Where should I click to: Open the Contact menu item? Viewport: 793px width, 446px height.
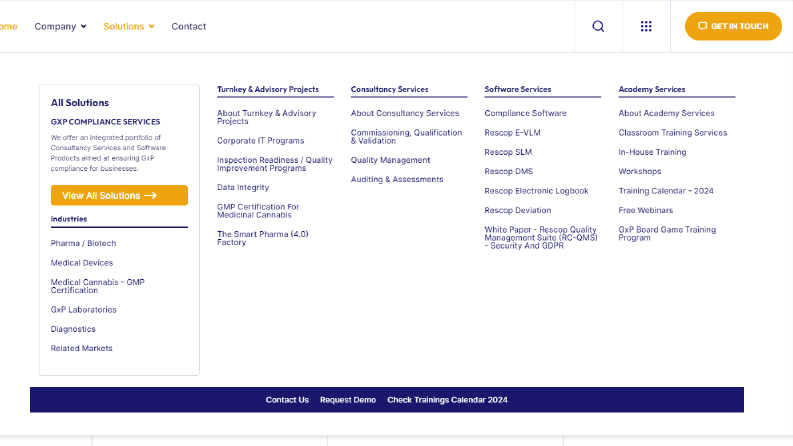tap(189, 26)
